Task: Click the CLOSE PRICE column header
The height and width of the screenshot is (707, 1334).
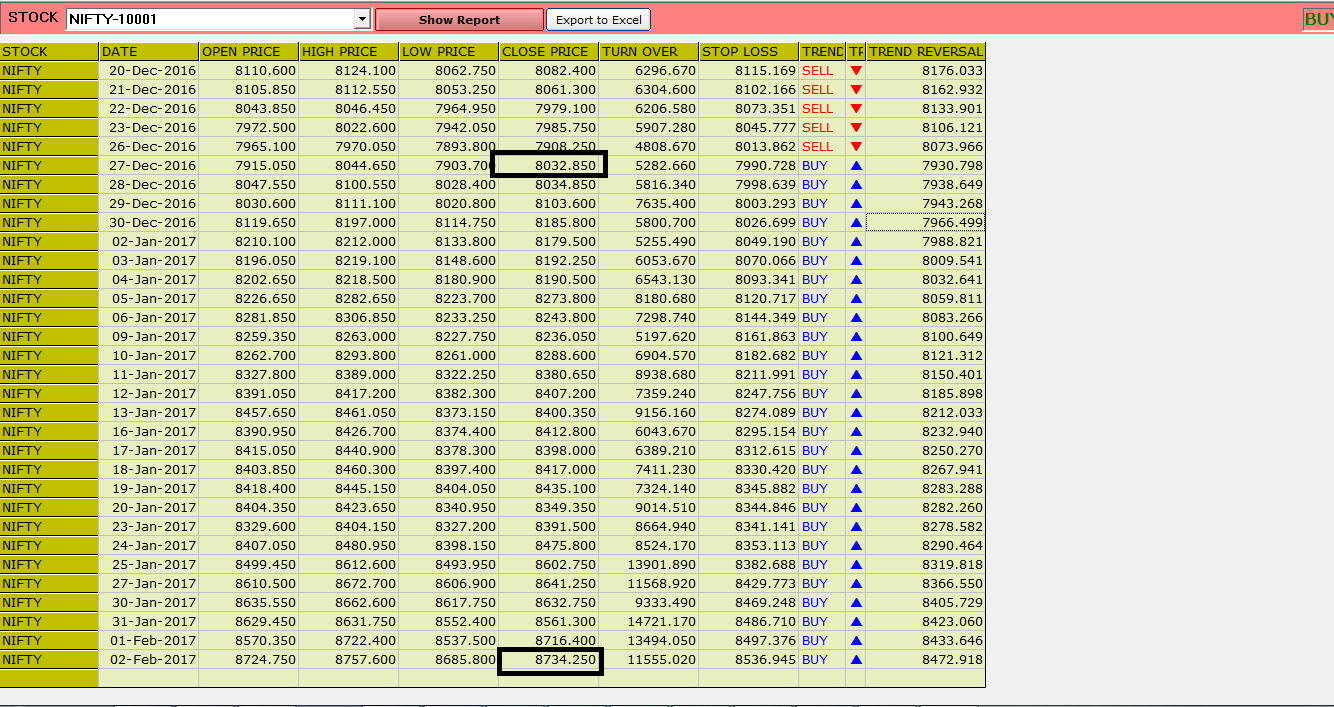Action: point(549,52)
